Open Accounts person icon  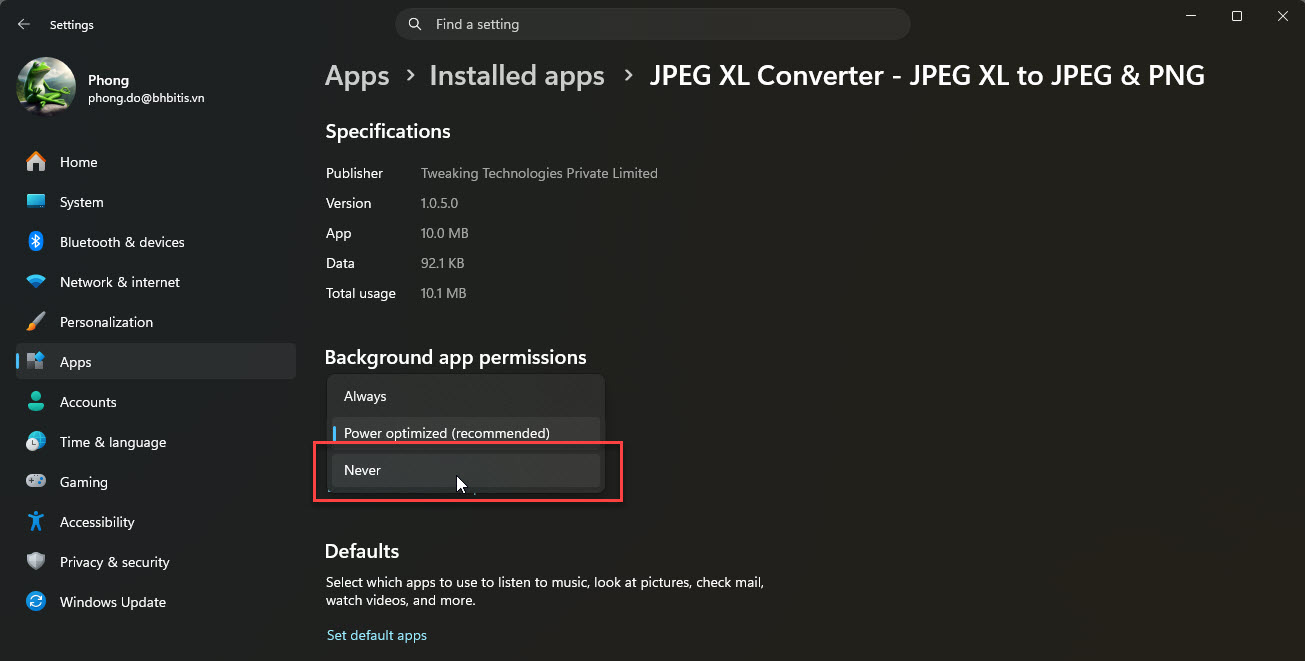tap(36, 402)
